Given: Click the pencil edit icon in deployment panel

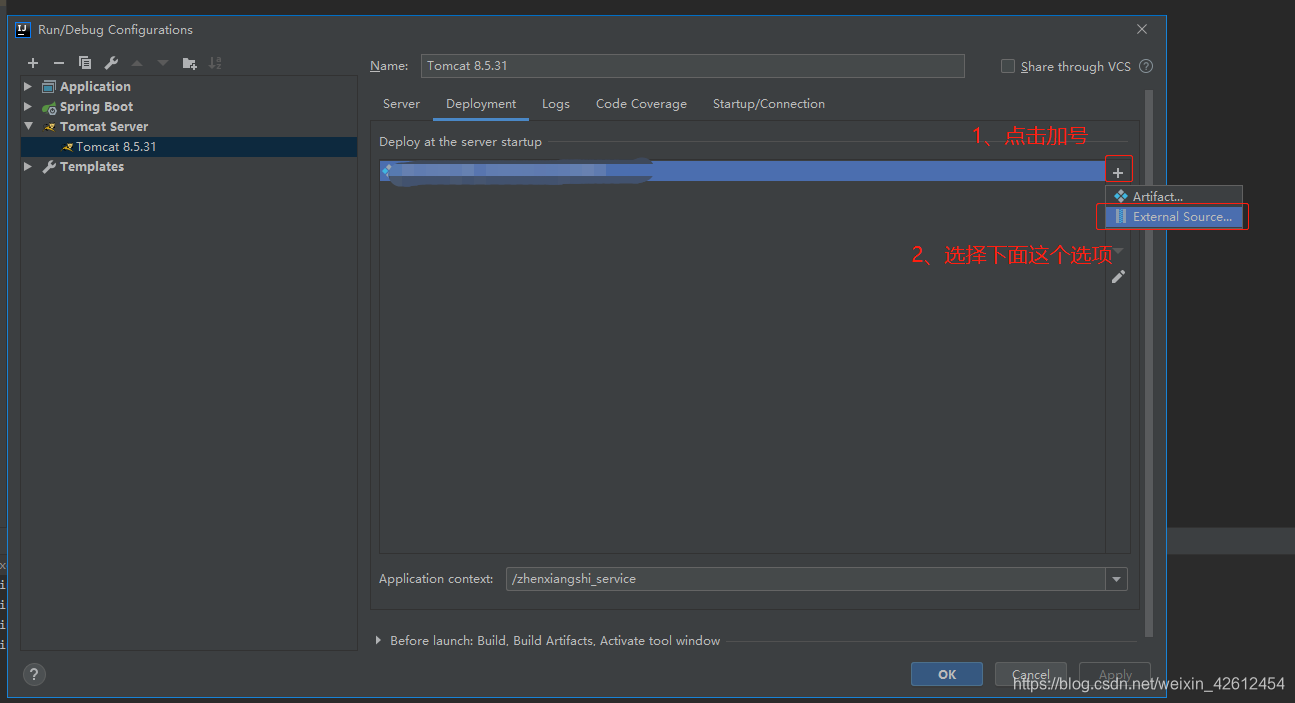Looking at the screenshot, I should pyautogui.click(x=1118, y=277).
